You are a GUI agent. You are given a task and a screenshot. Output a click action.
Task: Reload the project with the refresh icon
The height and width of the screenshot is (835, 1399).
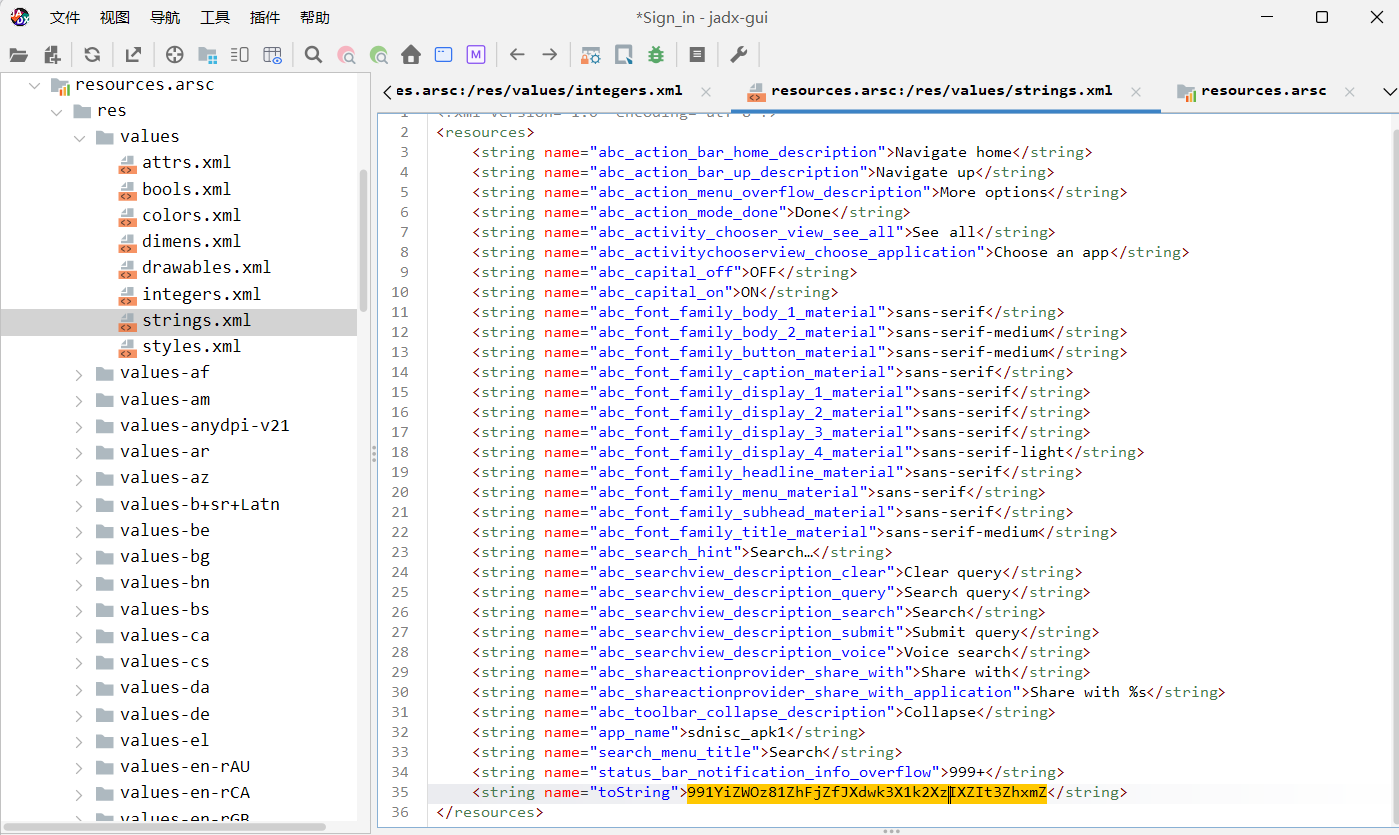92,55
